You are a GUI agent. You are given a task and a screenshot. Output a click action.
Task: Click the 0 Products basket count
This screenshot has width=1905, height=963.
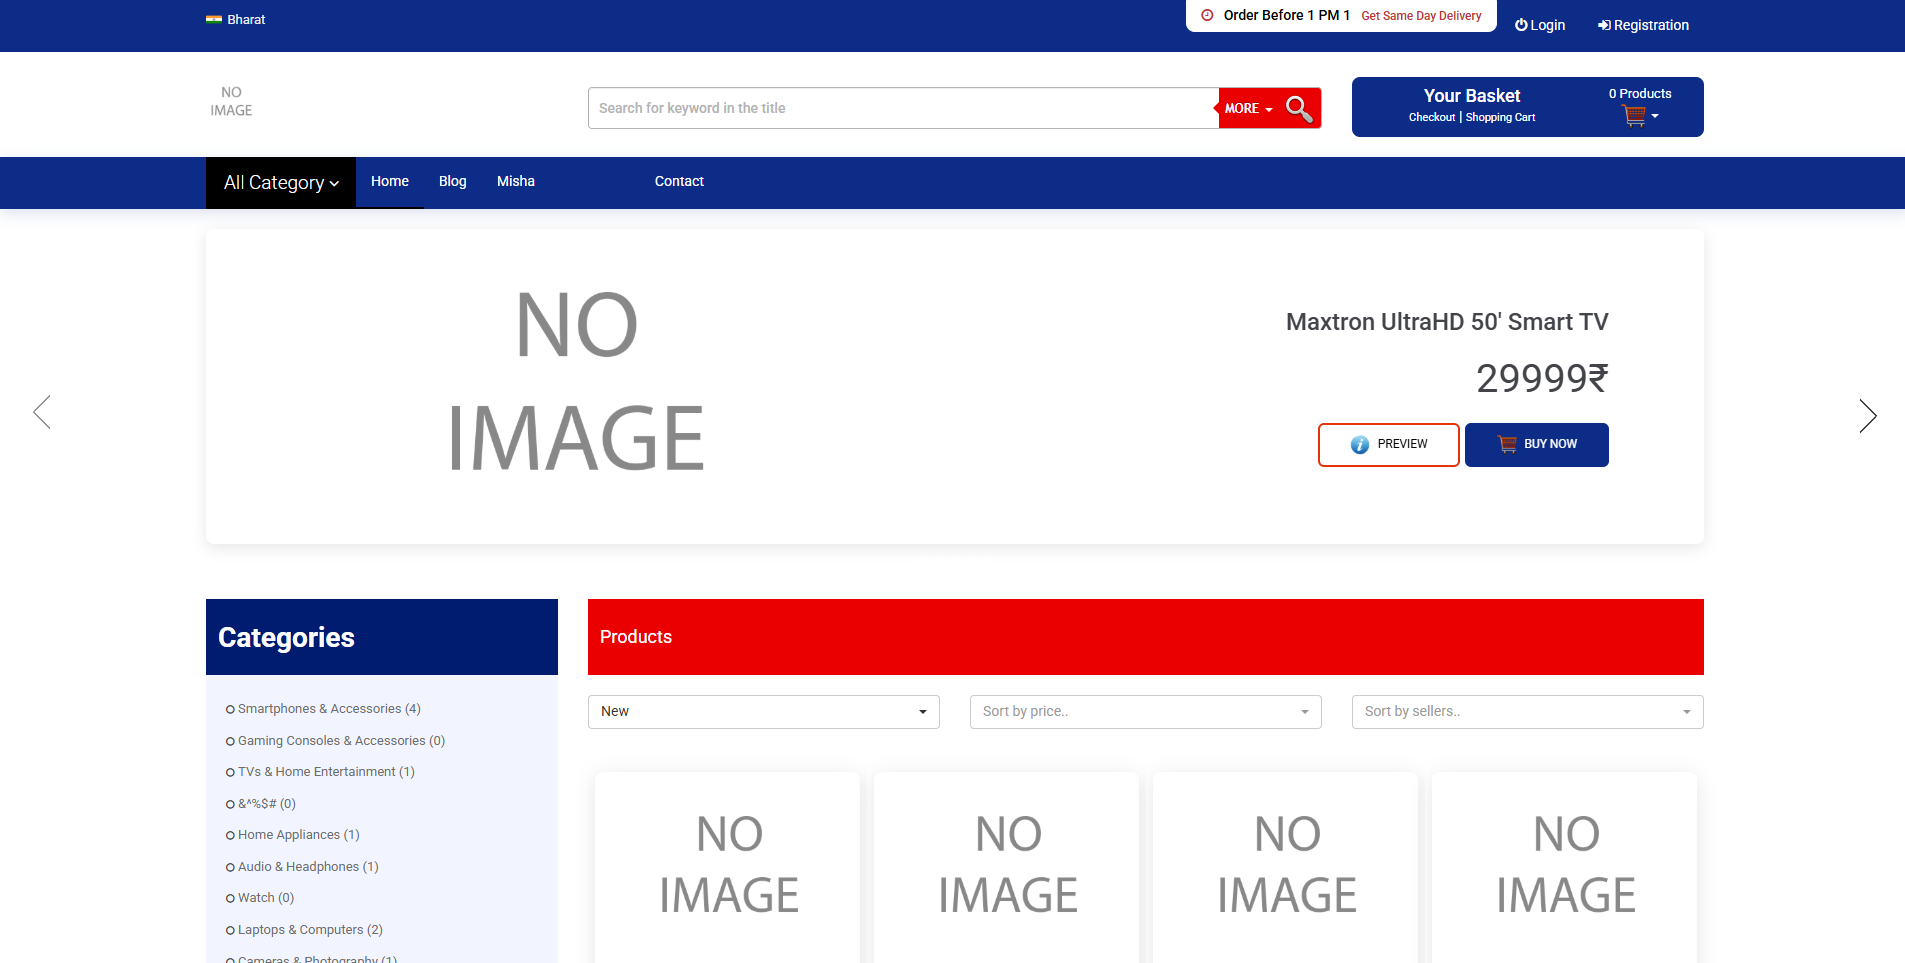(x=1640, y=94)
